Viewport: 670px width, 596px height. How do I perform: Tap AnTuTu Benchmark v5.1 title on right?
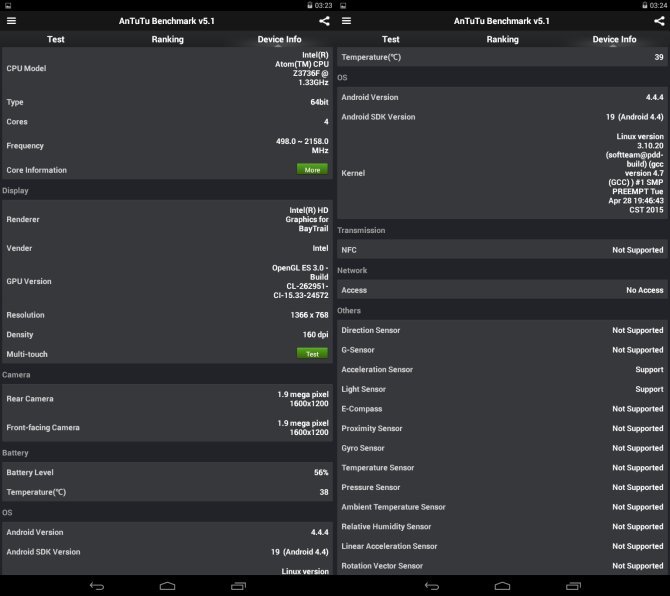[x=502, y=21]
